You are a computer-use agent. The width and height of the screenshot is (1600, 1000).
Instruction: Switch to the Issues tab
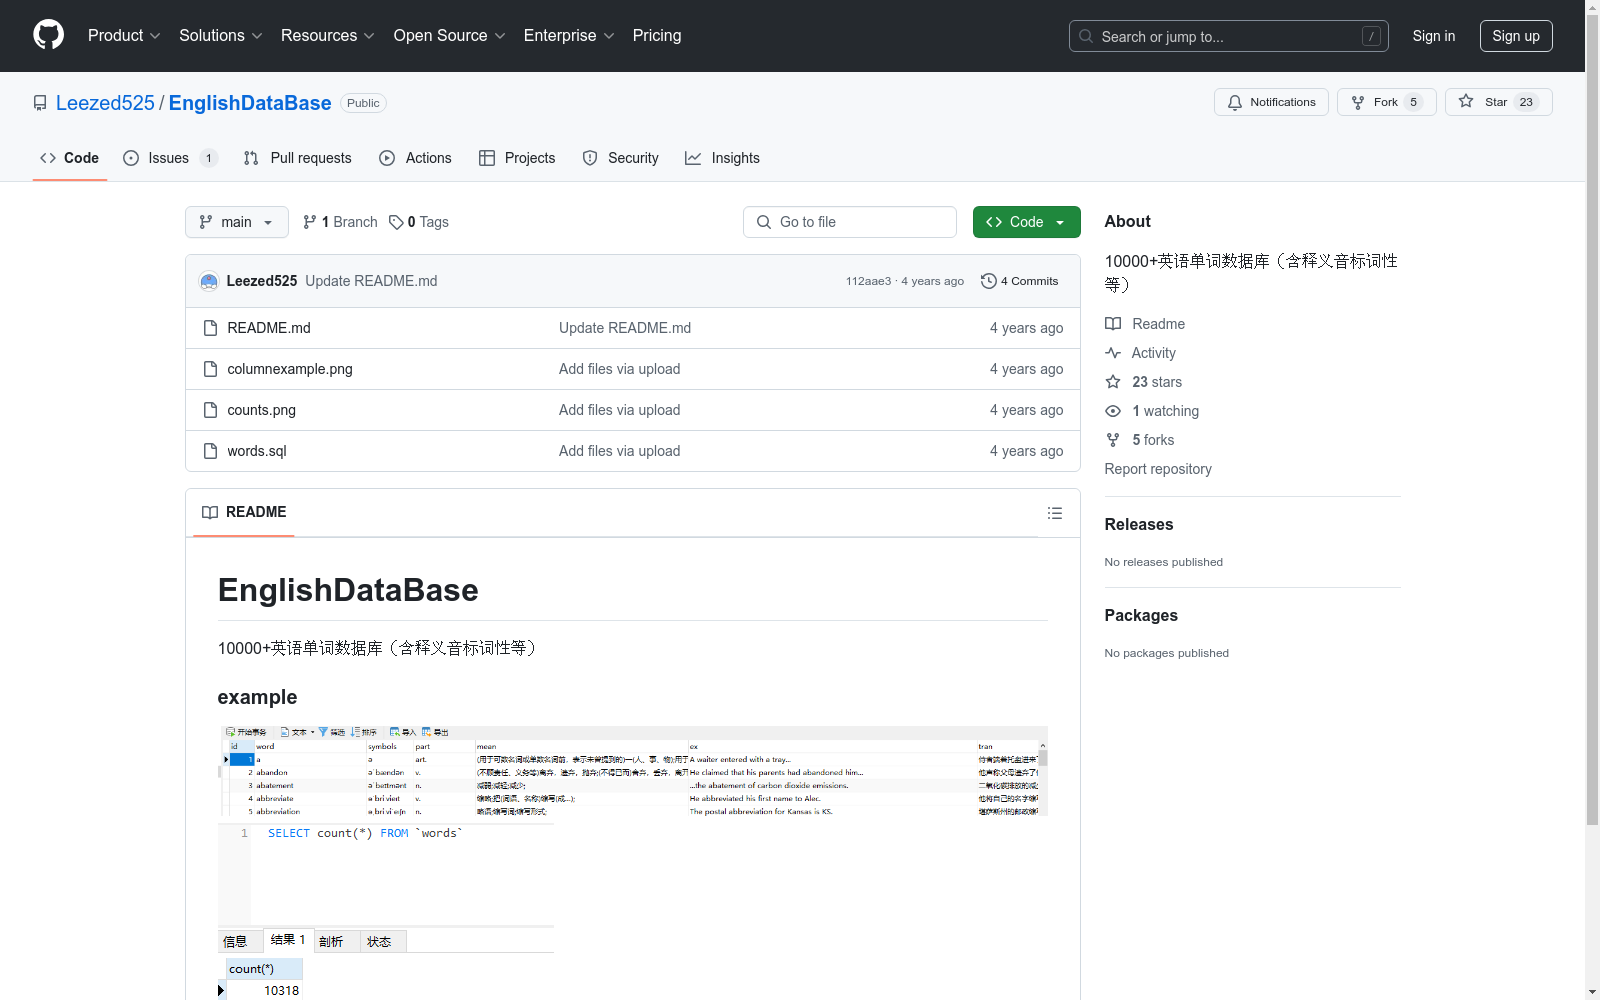tap(170, 158)
